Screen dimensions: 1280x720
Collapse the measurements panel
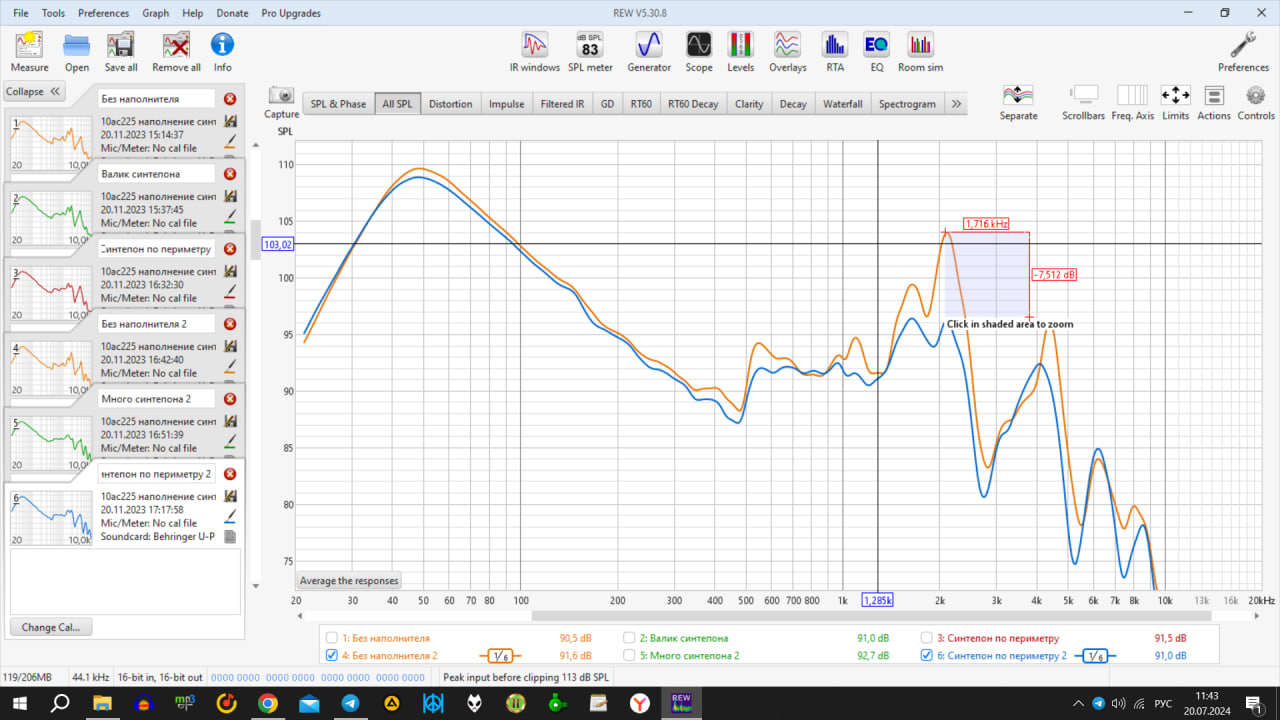33,91
